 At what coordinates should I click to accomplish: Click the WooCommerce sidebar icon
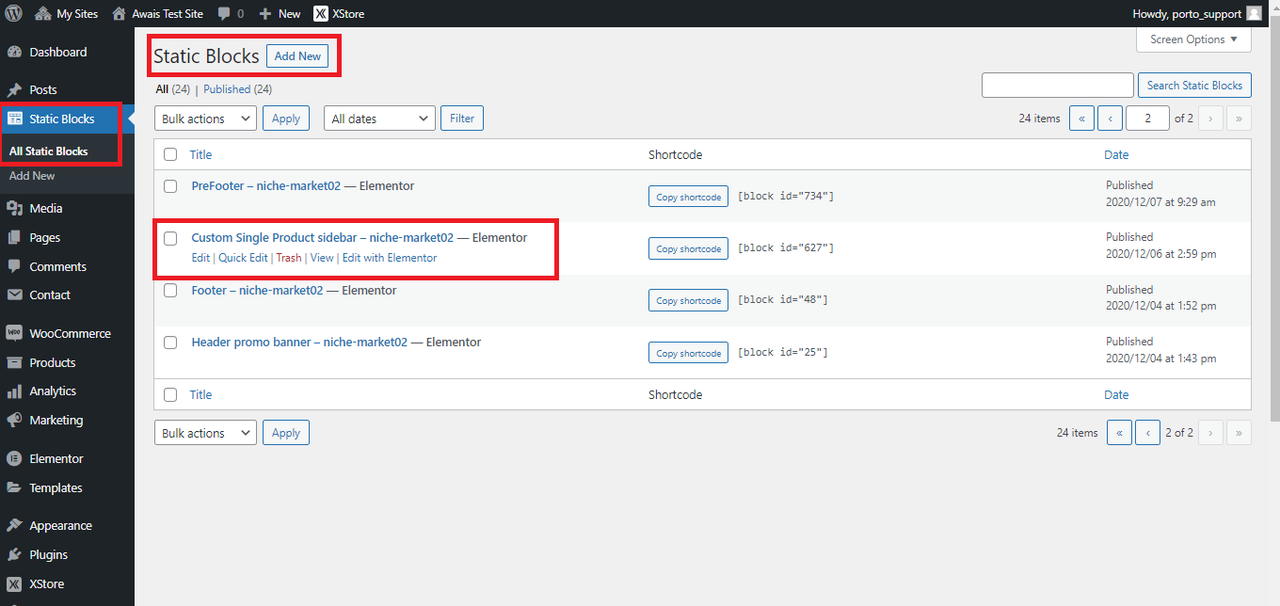(15, 334)
